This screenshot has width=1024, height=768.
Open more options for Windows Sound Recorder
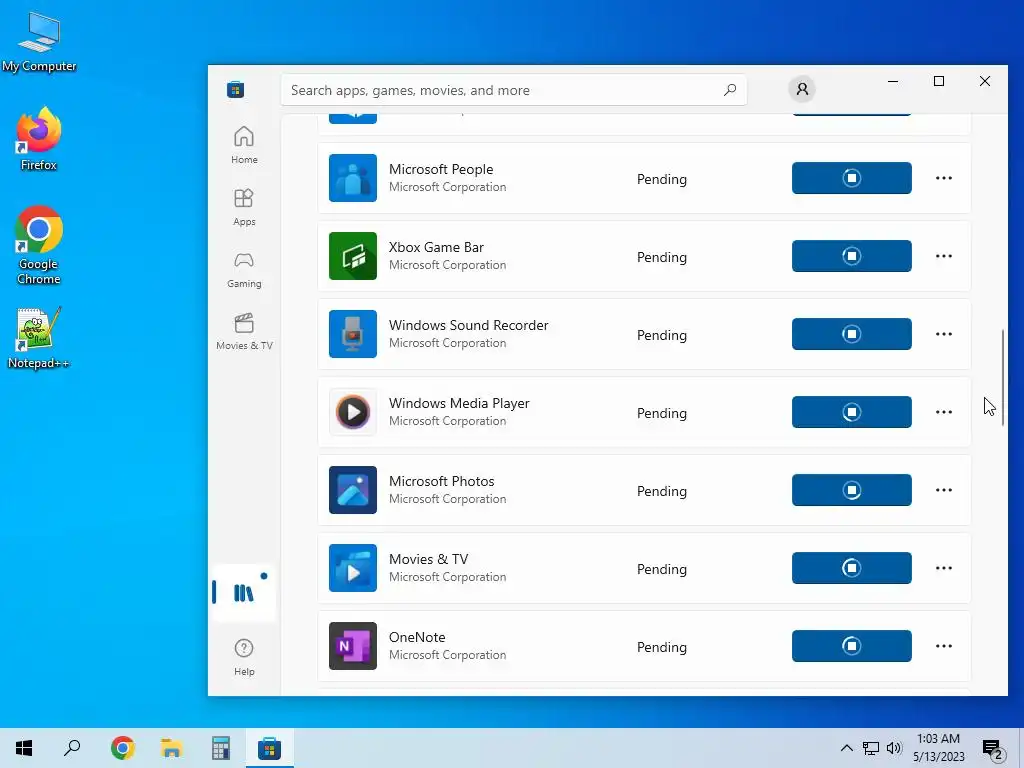pos(944,334)
